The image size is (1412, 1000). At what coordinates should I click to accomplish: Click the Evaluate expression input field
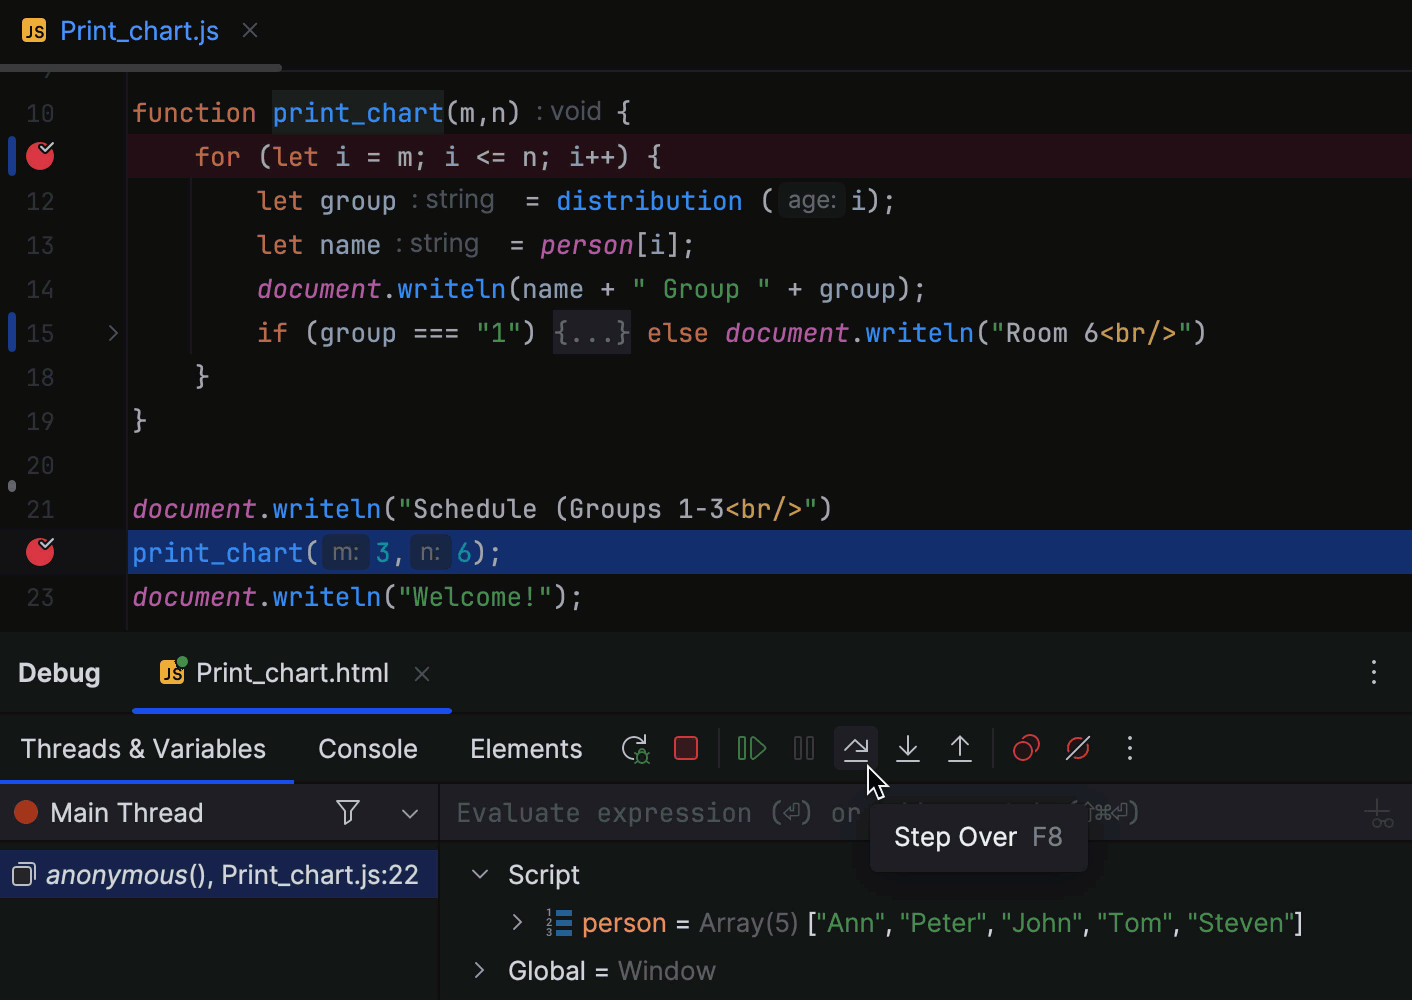coord(650,814)
